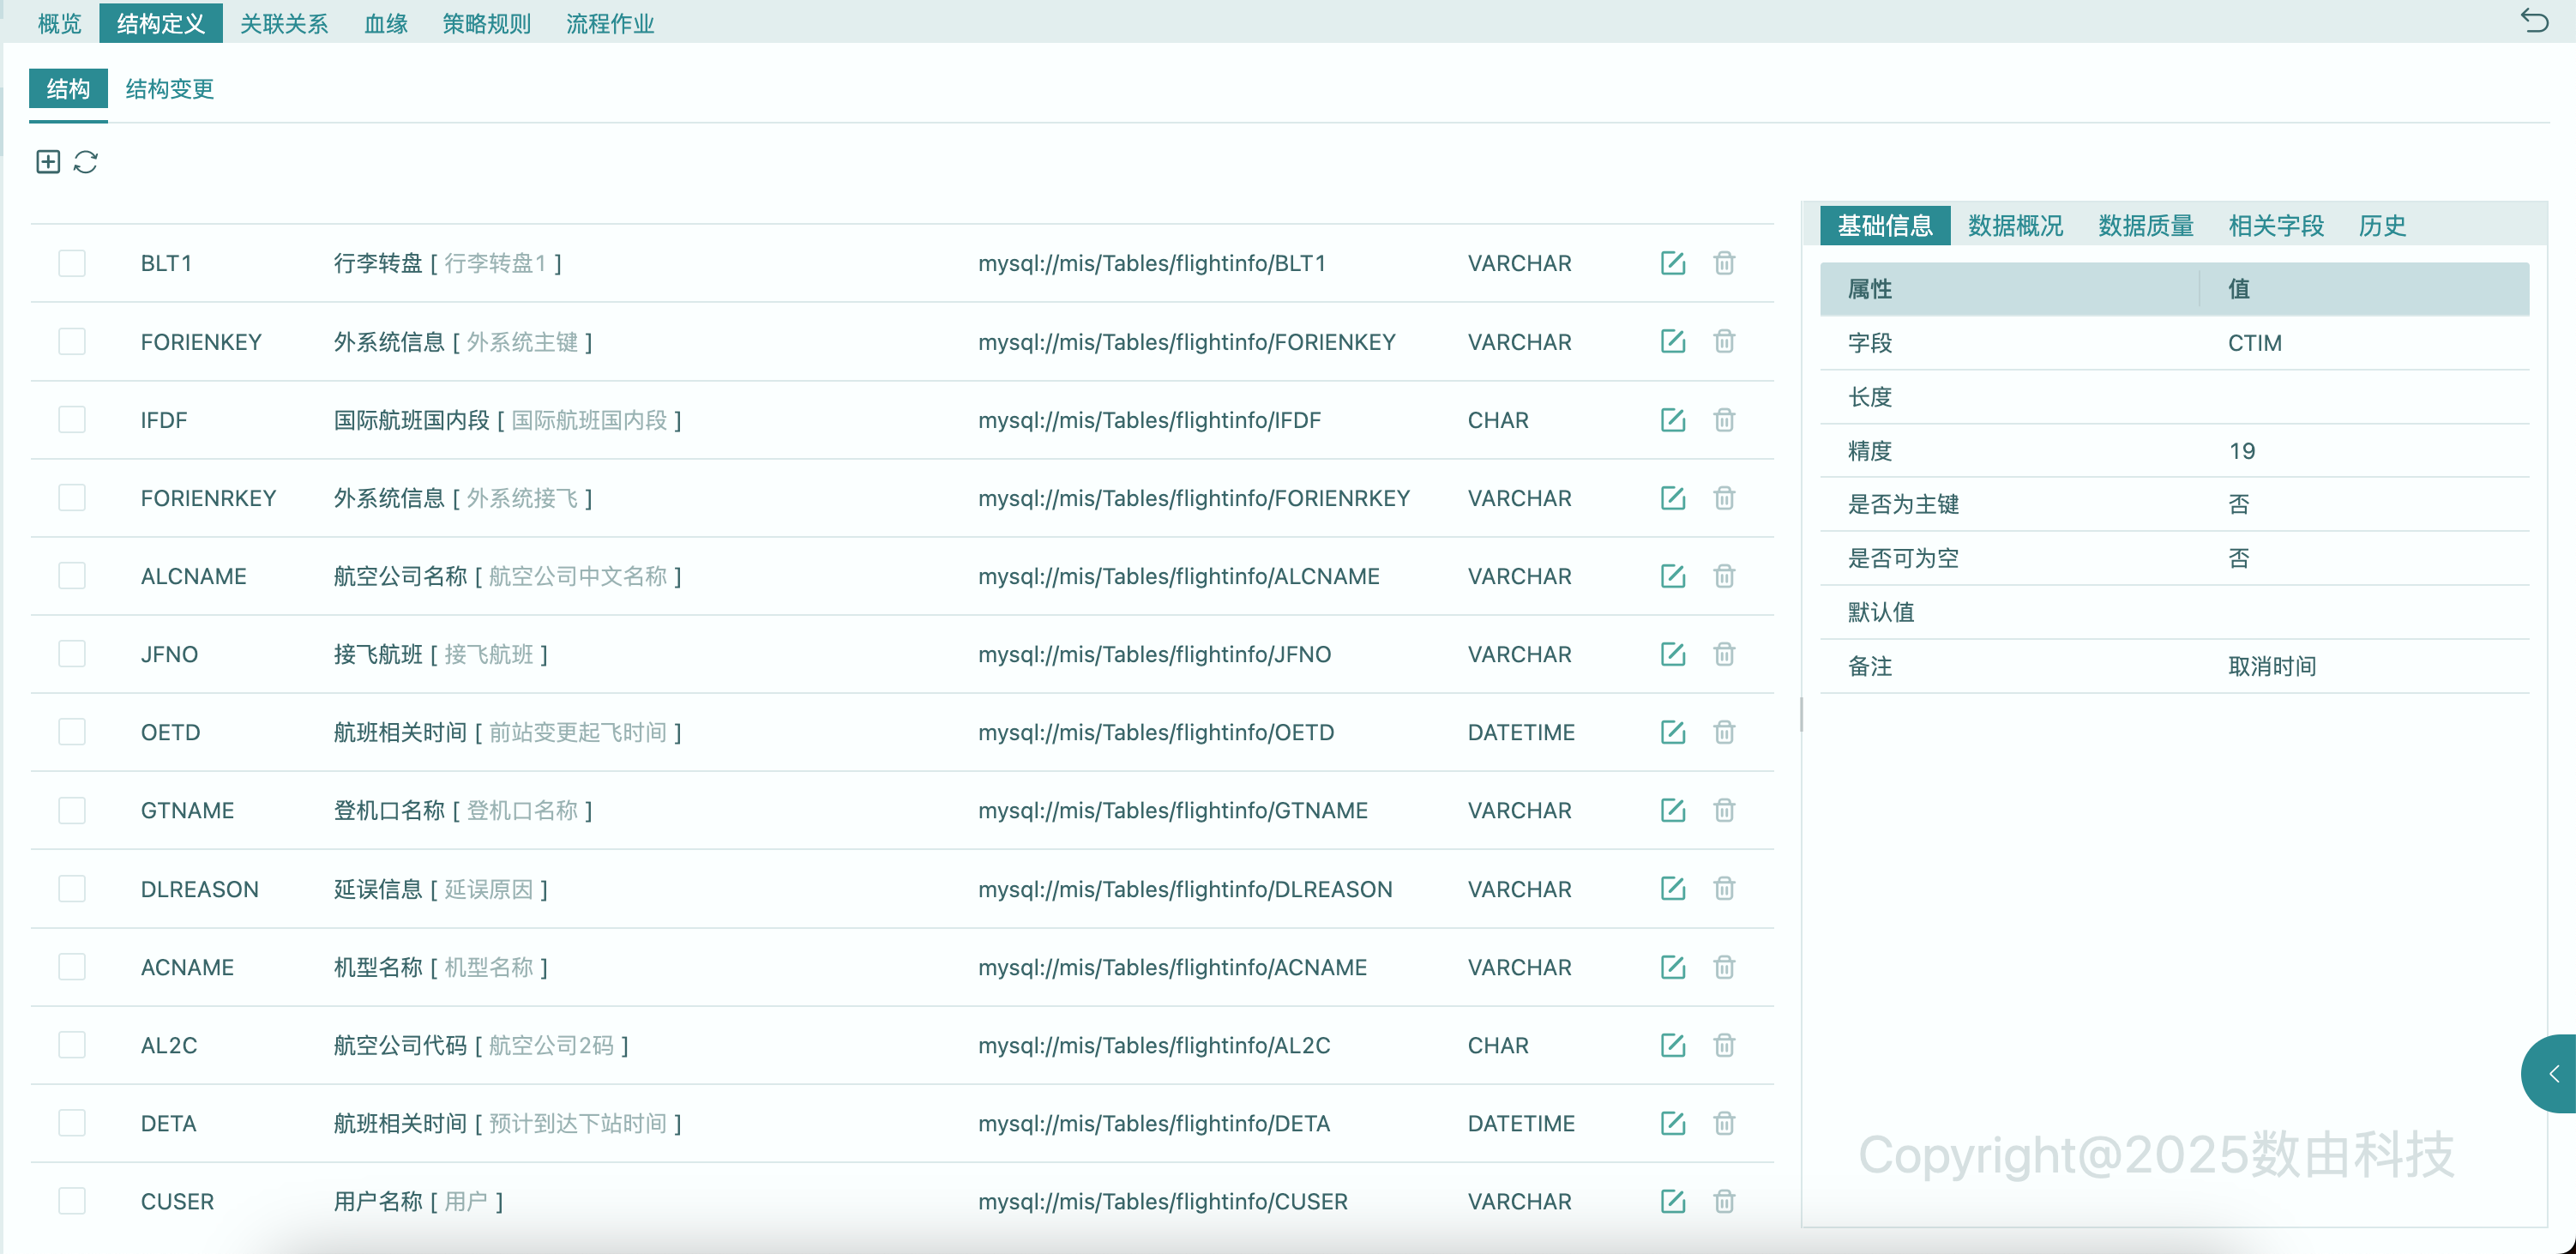Switch to the 历史 detail tab
This screenshot has height=1254, width=2576.
2381,226
